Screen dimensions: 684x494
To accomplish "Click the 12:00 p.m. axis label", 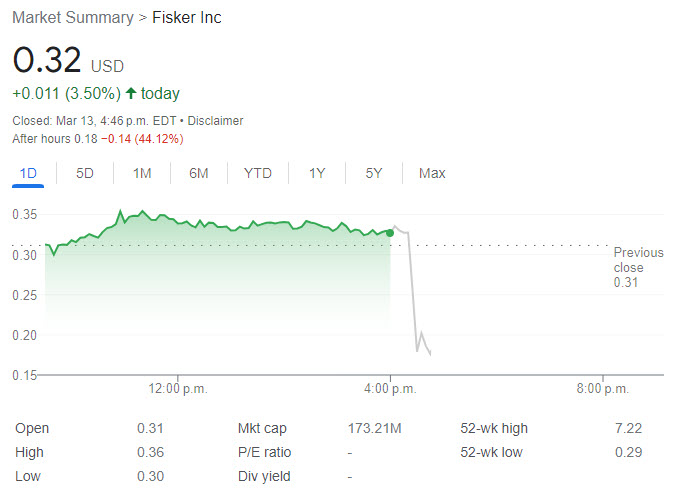I will click(177, 389).
